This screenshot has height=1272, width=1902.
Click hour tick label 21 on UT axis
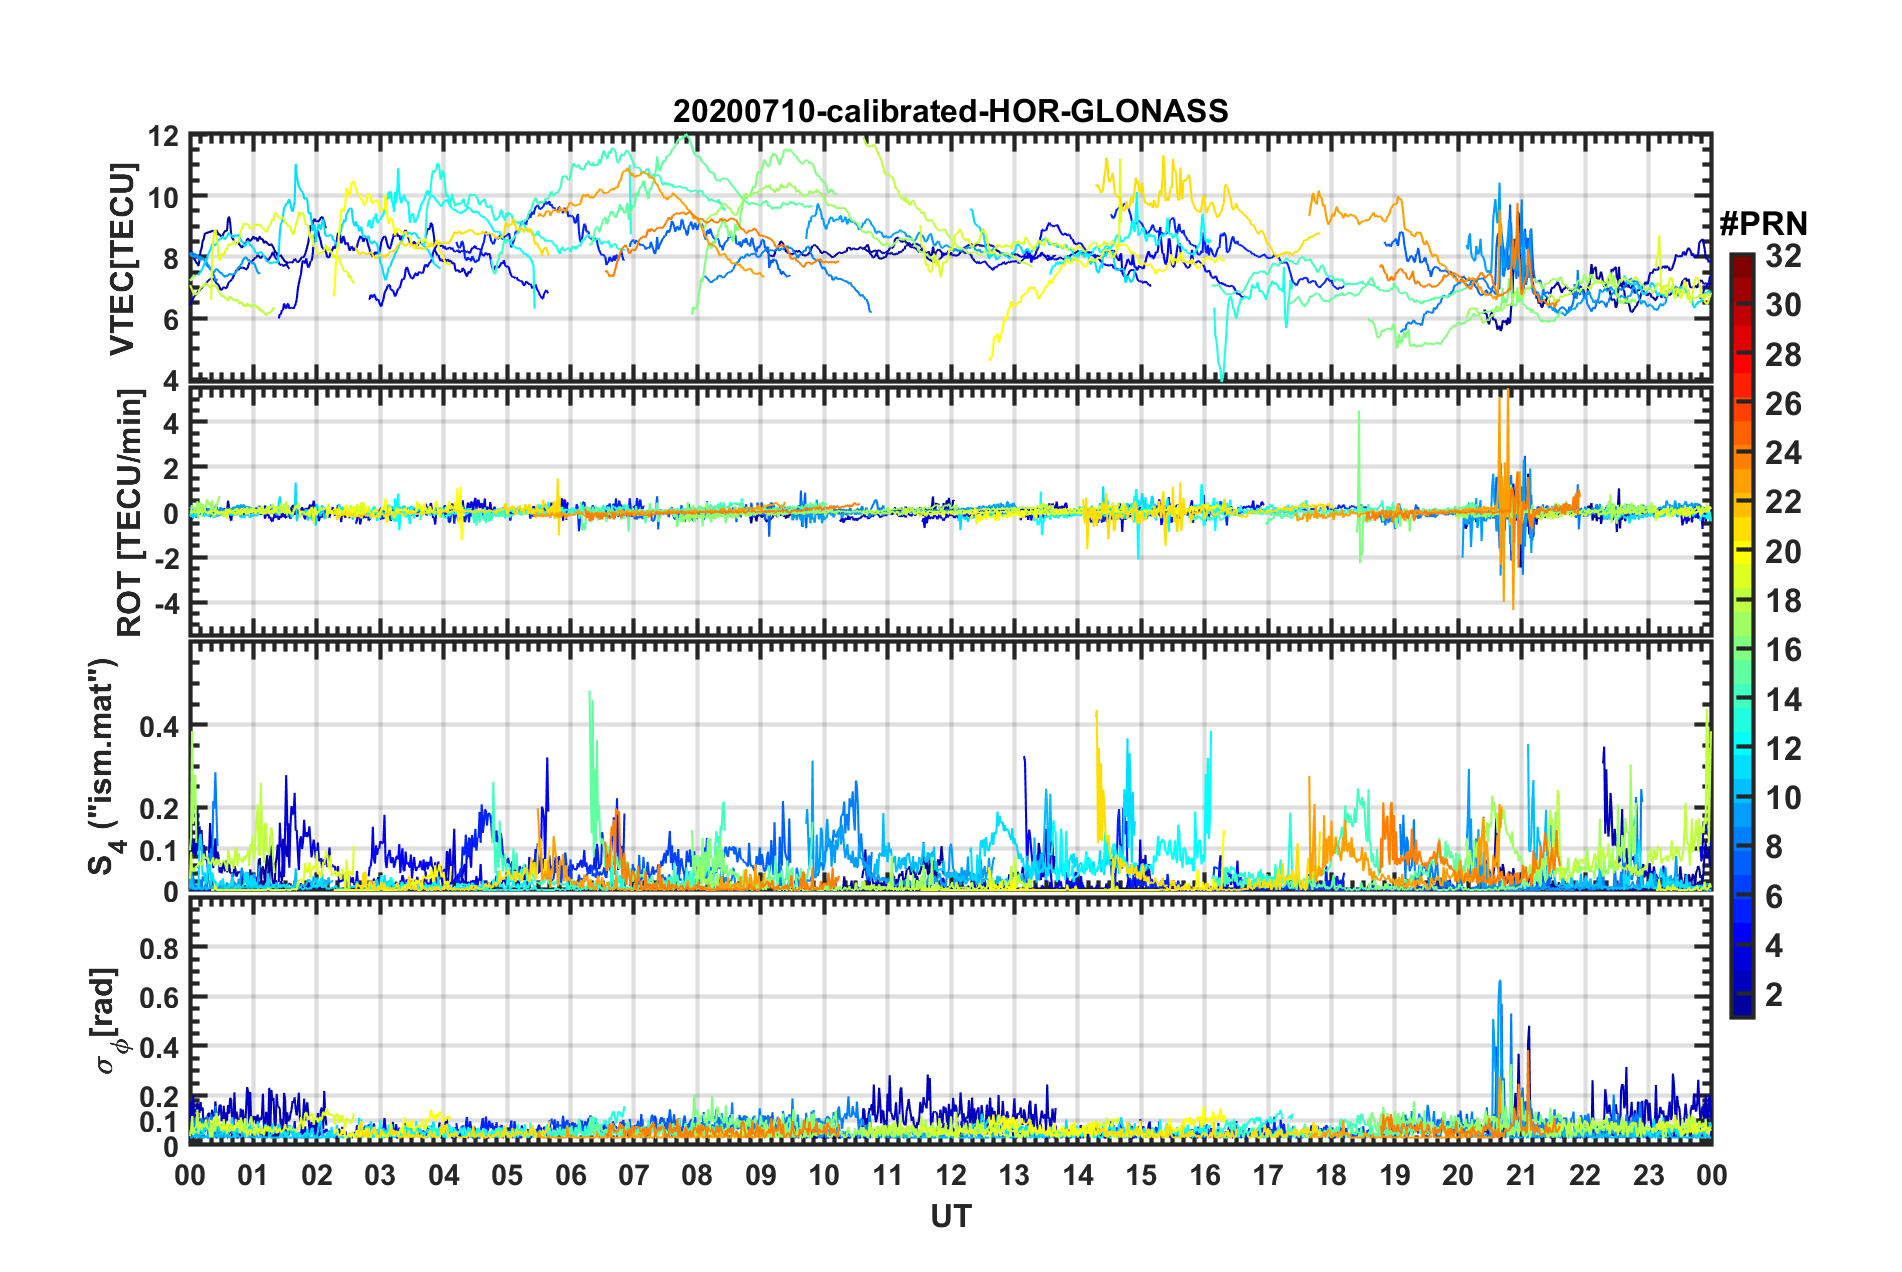[1521, 1175]
